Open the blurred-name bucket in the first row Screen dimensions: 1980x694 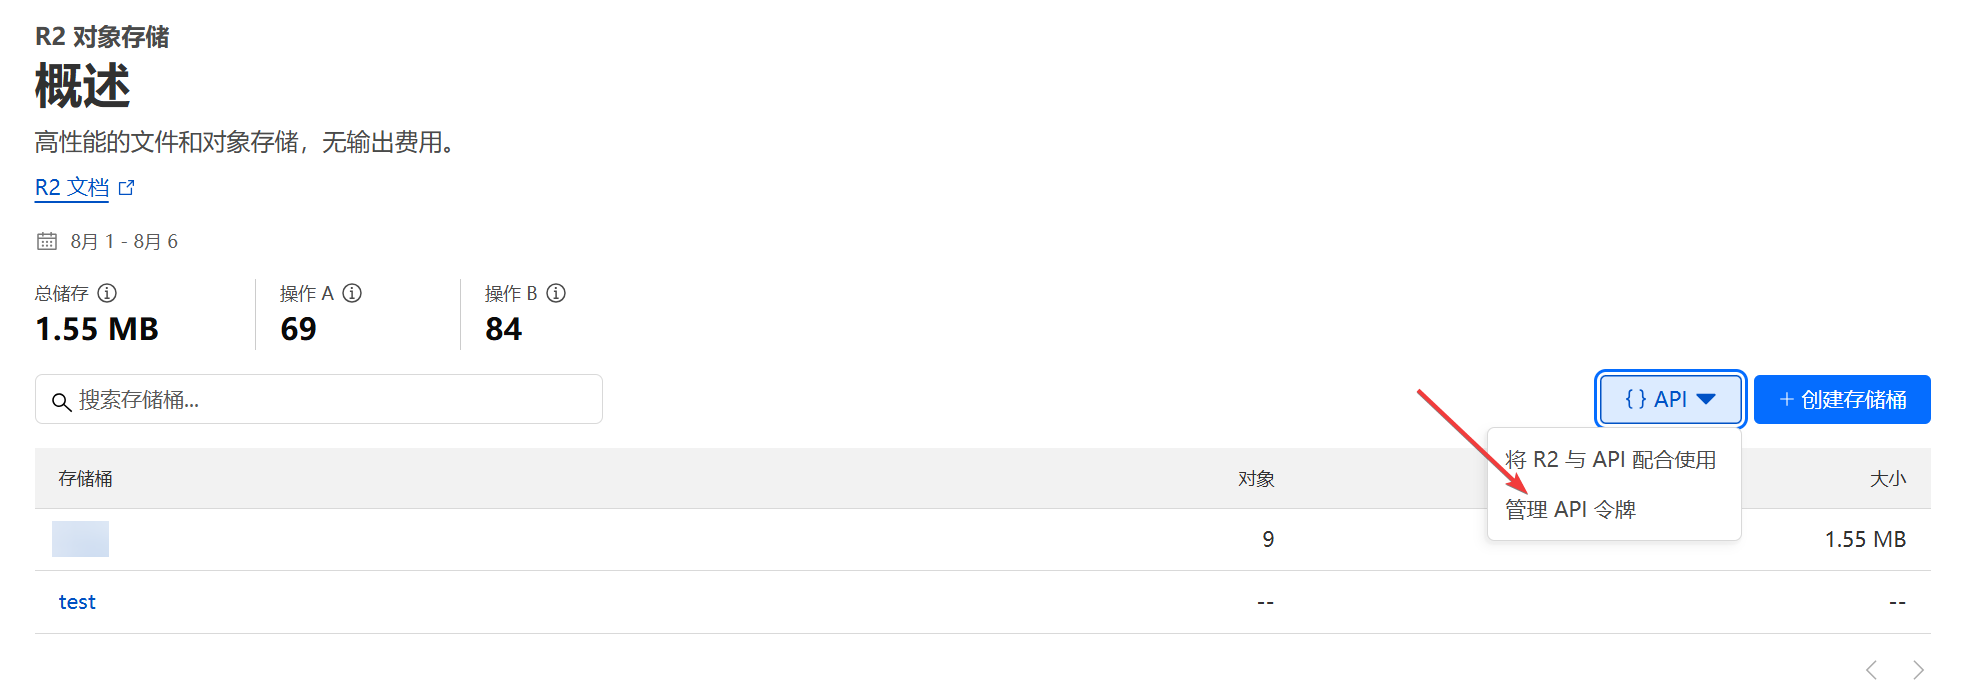(80, 539)
